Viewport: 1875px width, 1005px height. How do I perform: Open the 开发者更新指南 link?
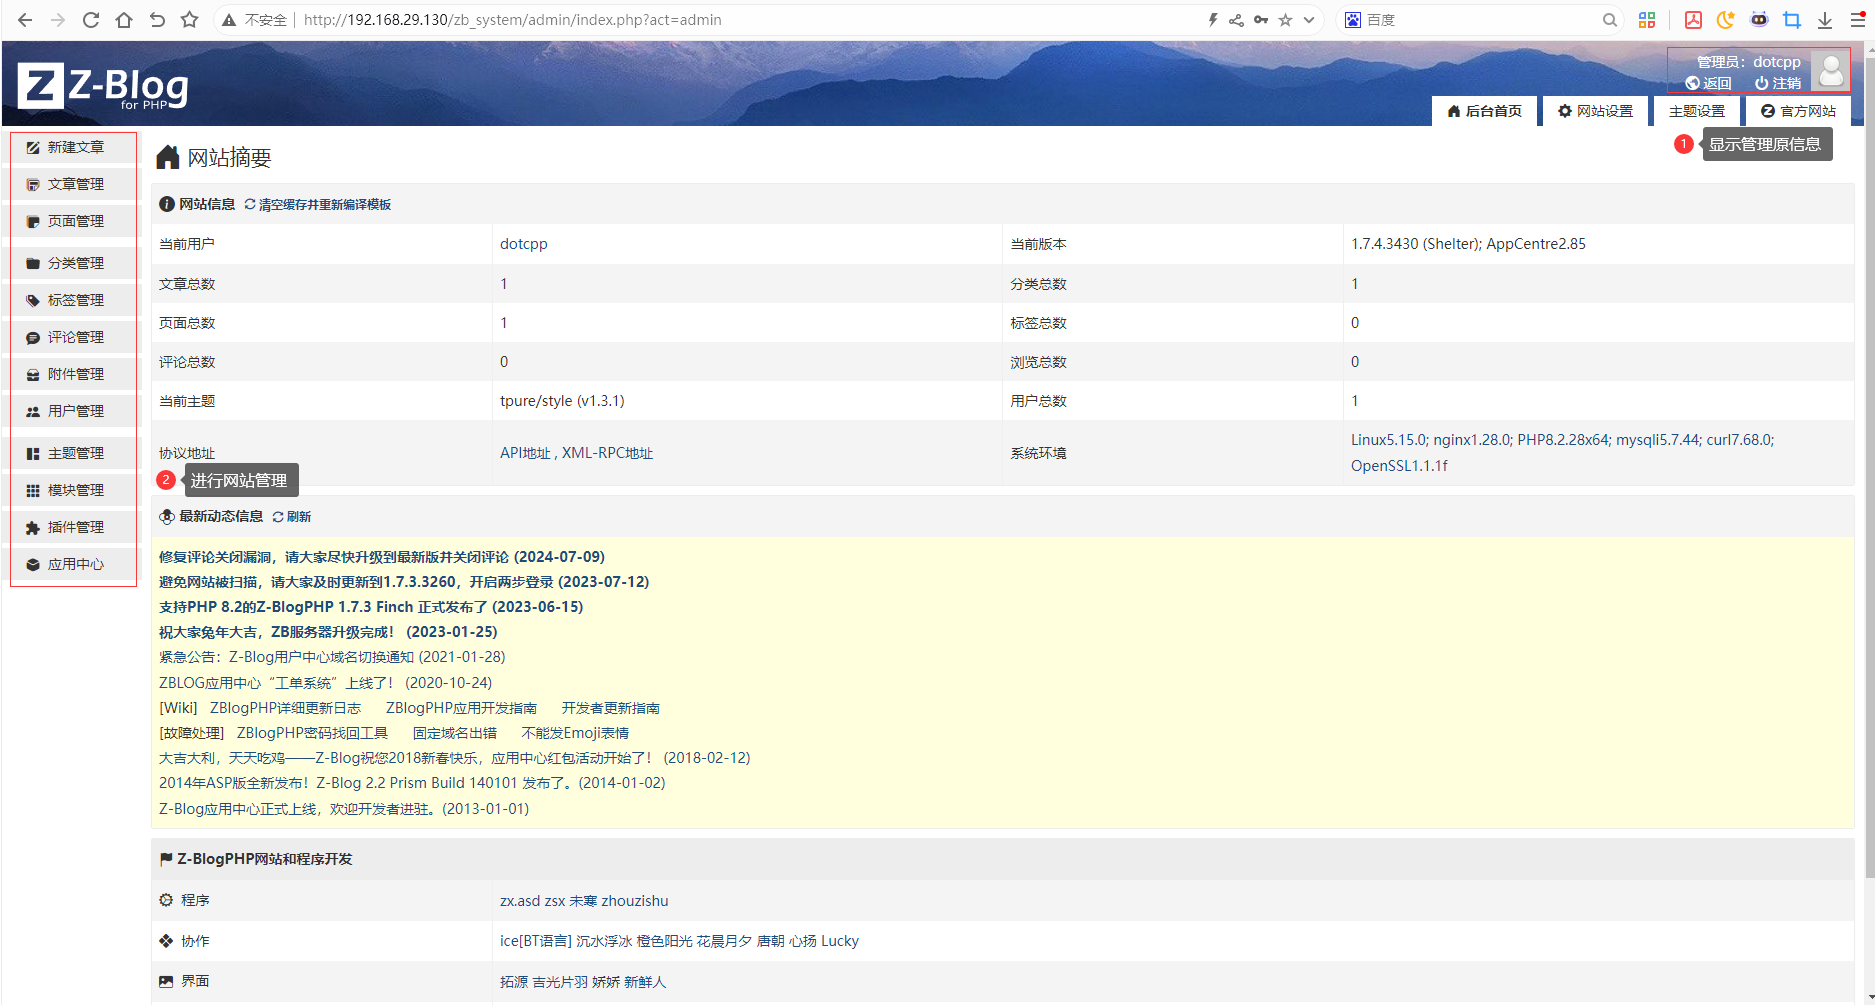610,708
